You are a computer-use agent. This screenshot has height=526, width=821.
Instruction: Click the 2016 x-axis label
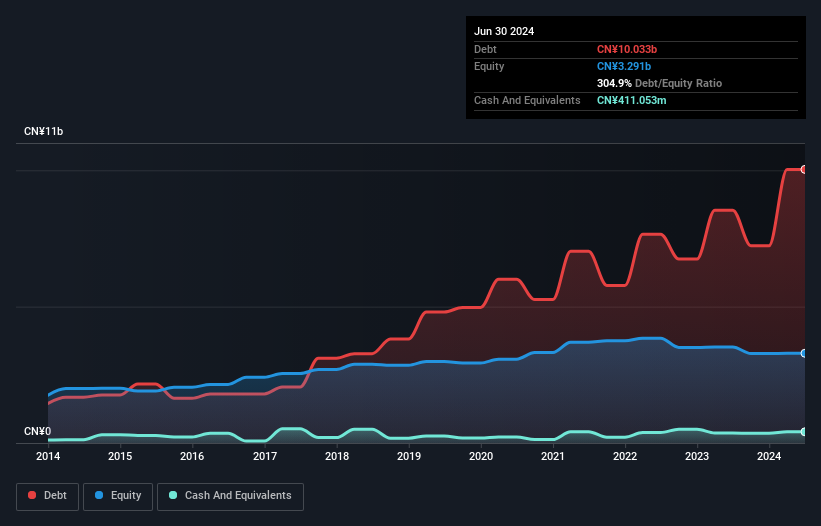tap(192, 456)
